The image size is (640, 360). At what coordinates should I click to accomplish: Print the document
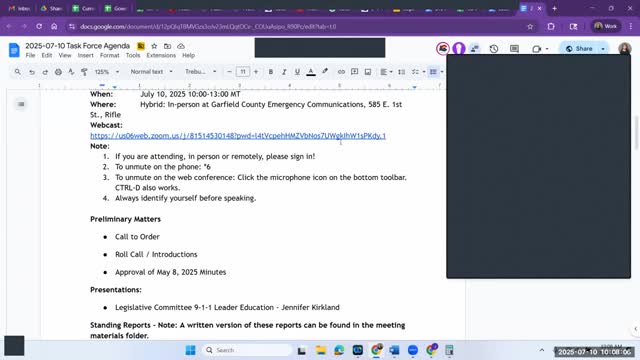[x=58, y=72]
